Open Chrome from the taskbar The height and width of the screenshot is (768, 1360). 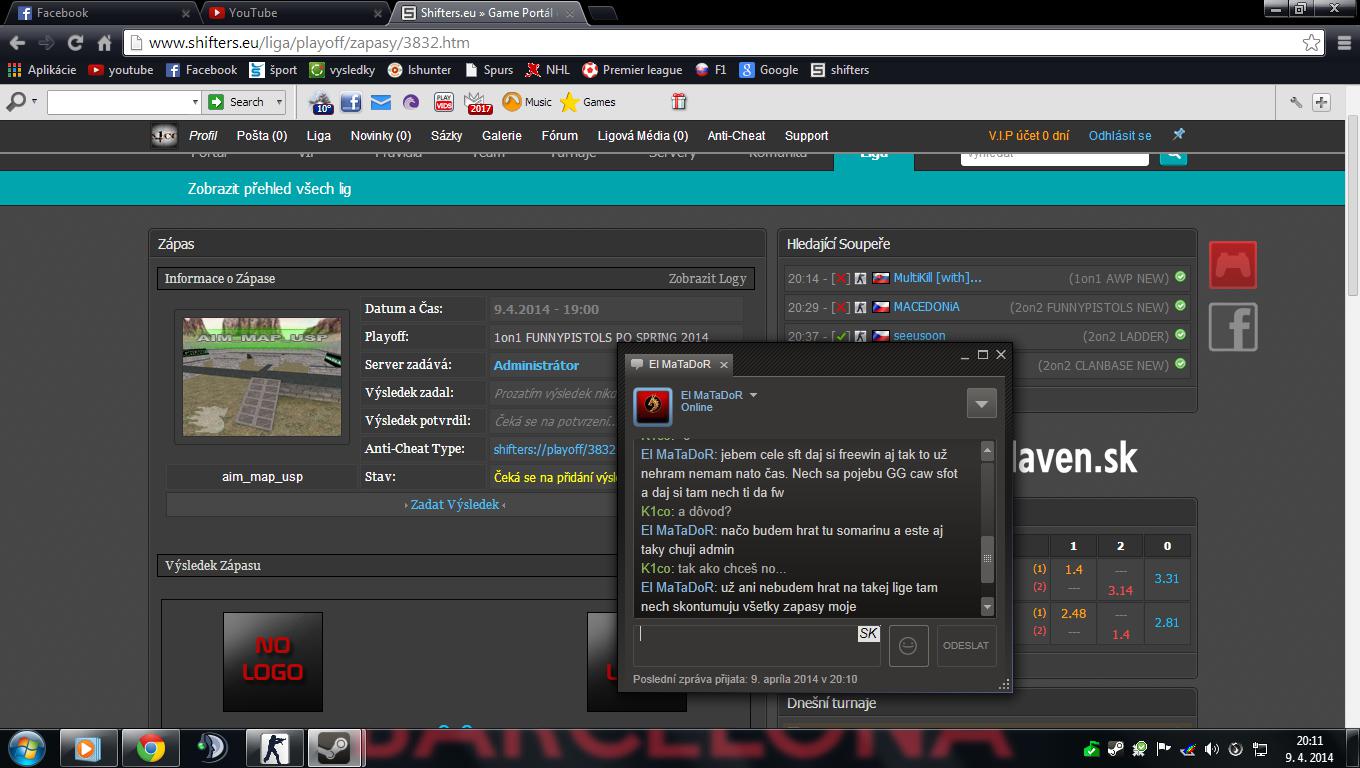click(151, 748)
